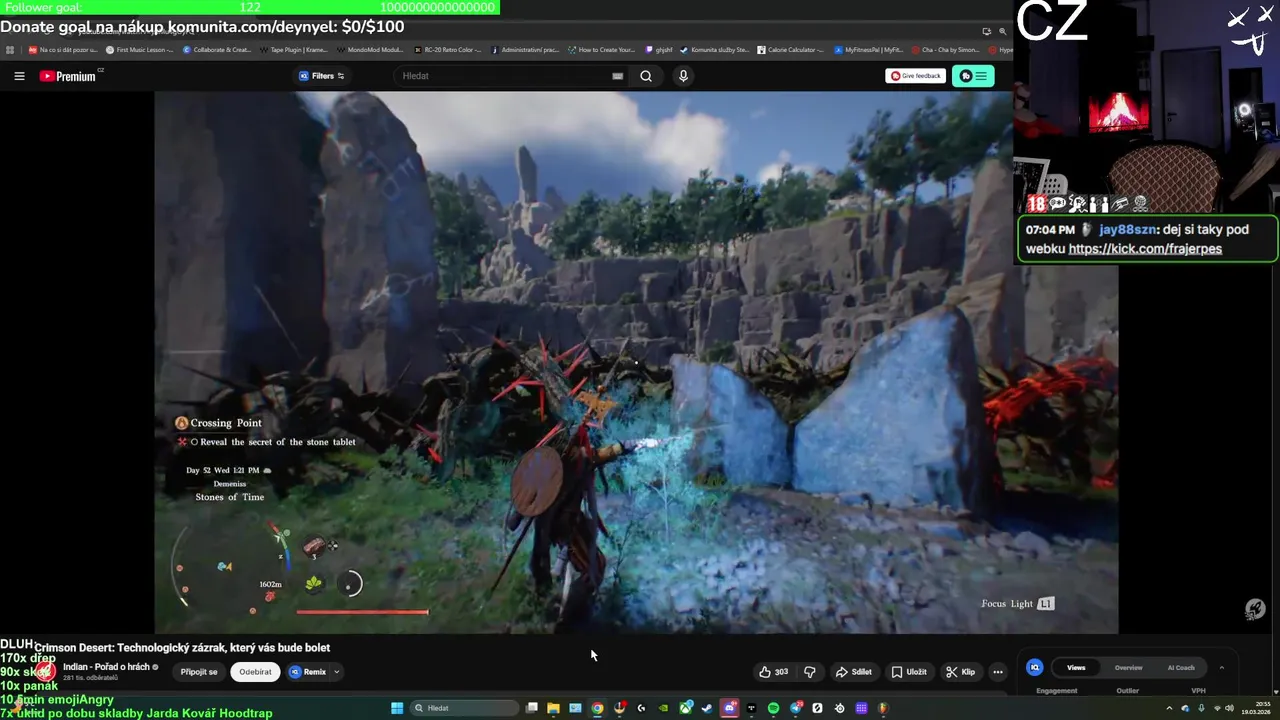This screenshot has height=720, width=1280.
Task: Click the video player to pause playback
Action: tap(636, 362)
